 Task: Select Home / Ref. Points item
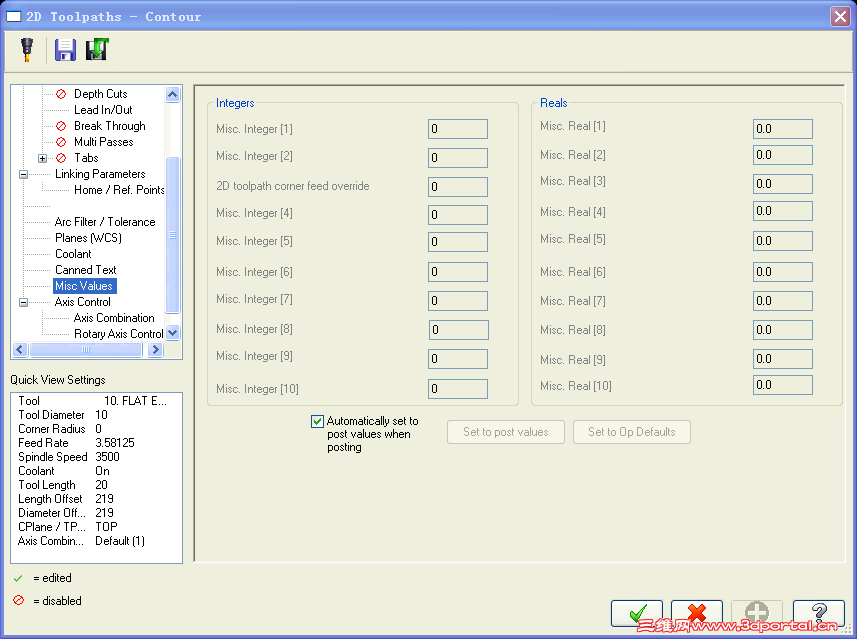(119, 190)
